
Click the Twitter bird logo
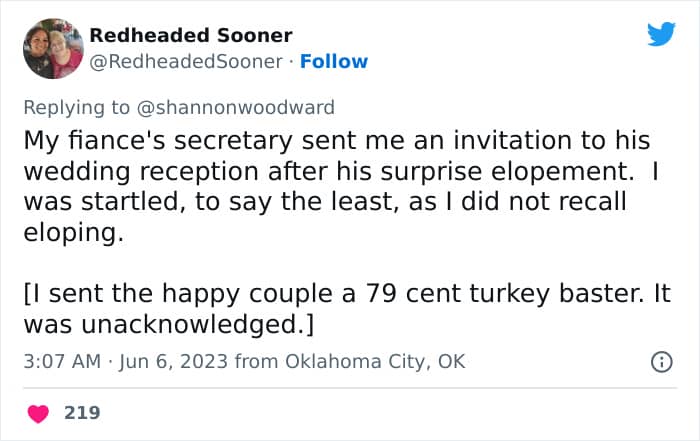coord(661,35)
